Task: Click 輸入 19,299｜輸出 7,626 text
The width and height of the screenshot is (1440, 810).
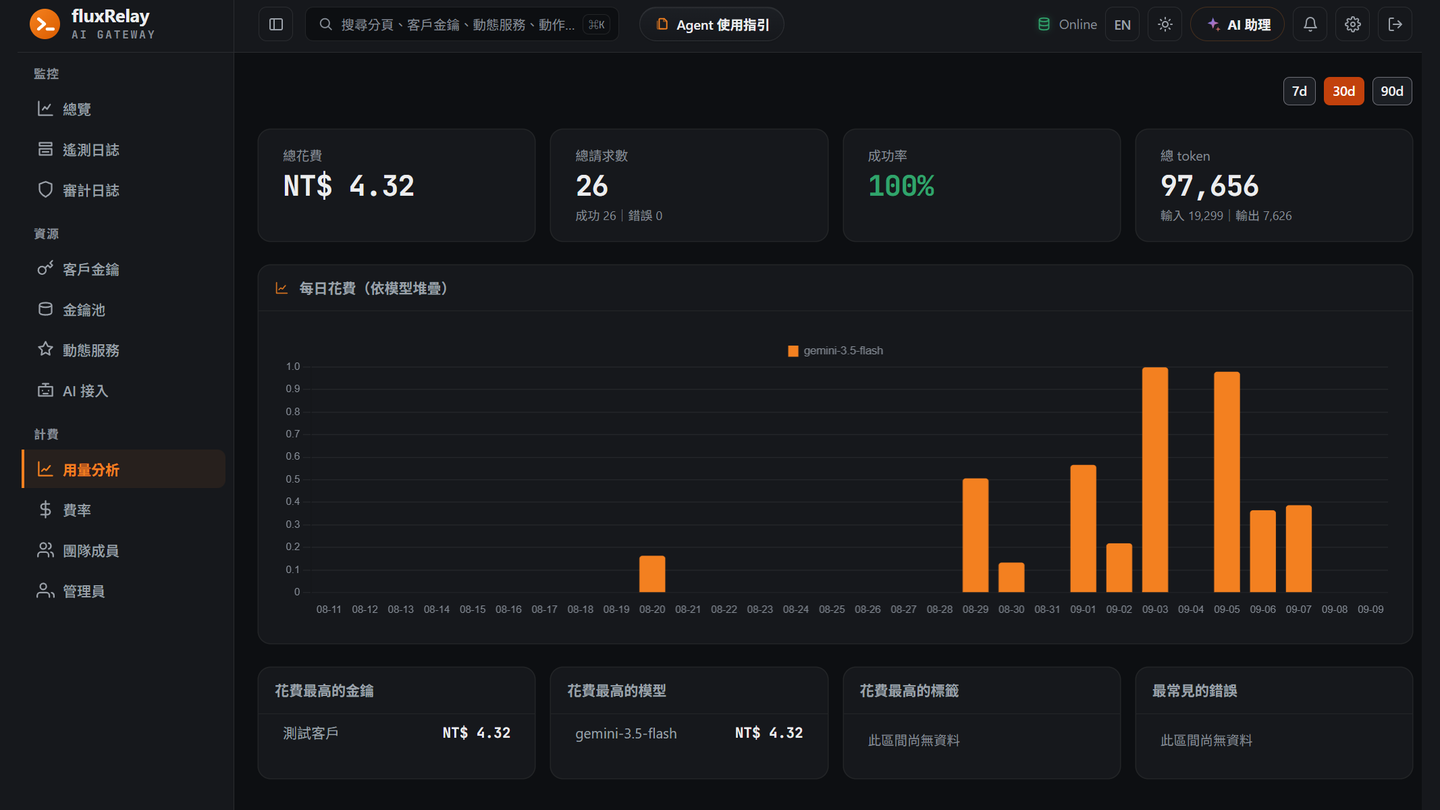Action: pos(1226,216)
